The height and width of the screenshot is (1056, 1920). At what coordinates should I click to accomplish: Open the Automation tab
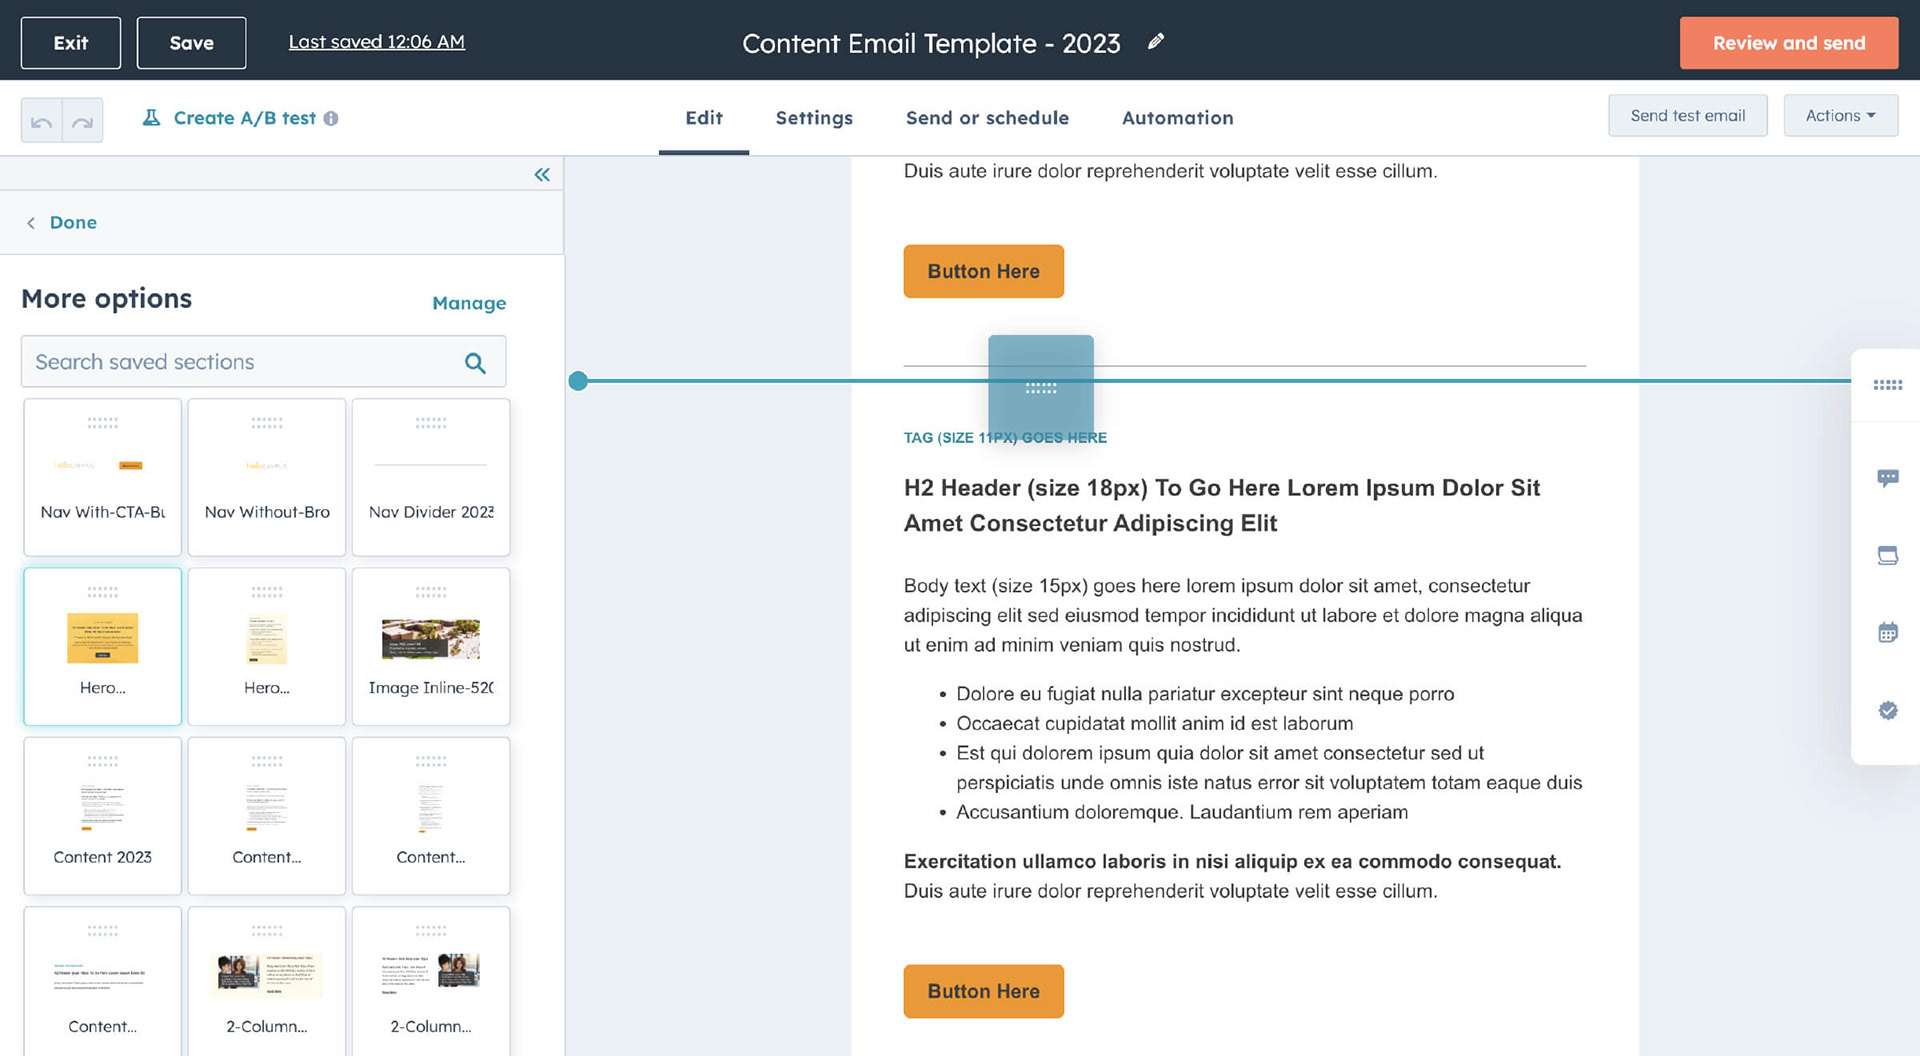tap(1177, 118)
